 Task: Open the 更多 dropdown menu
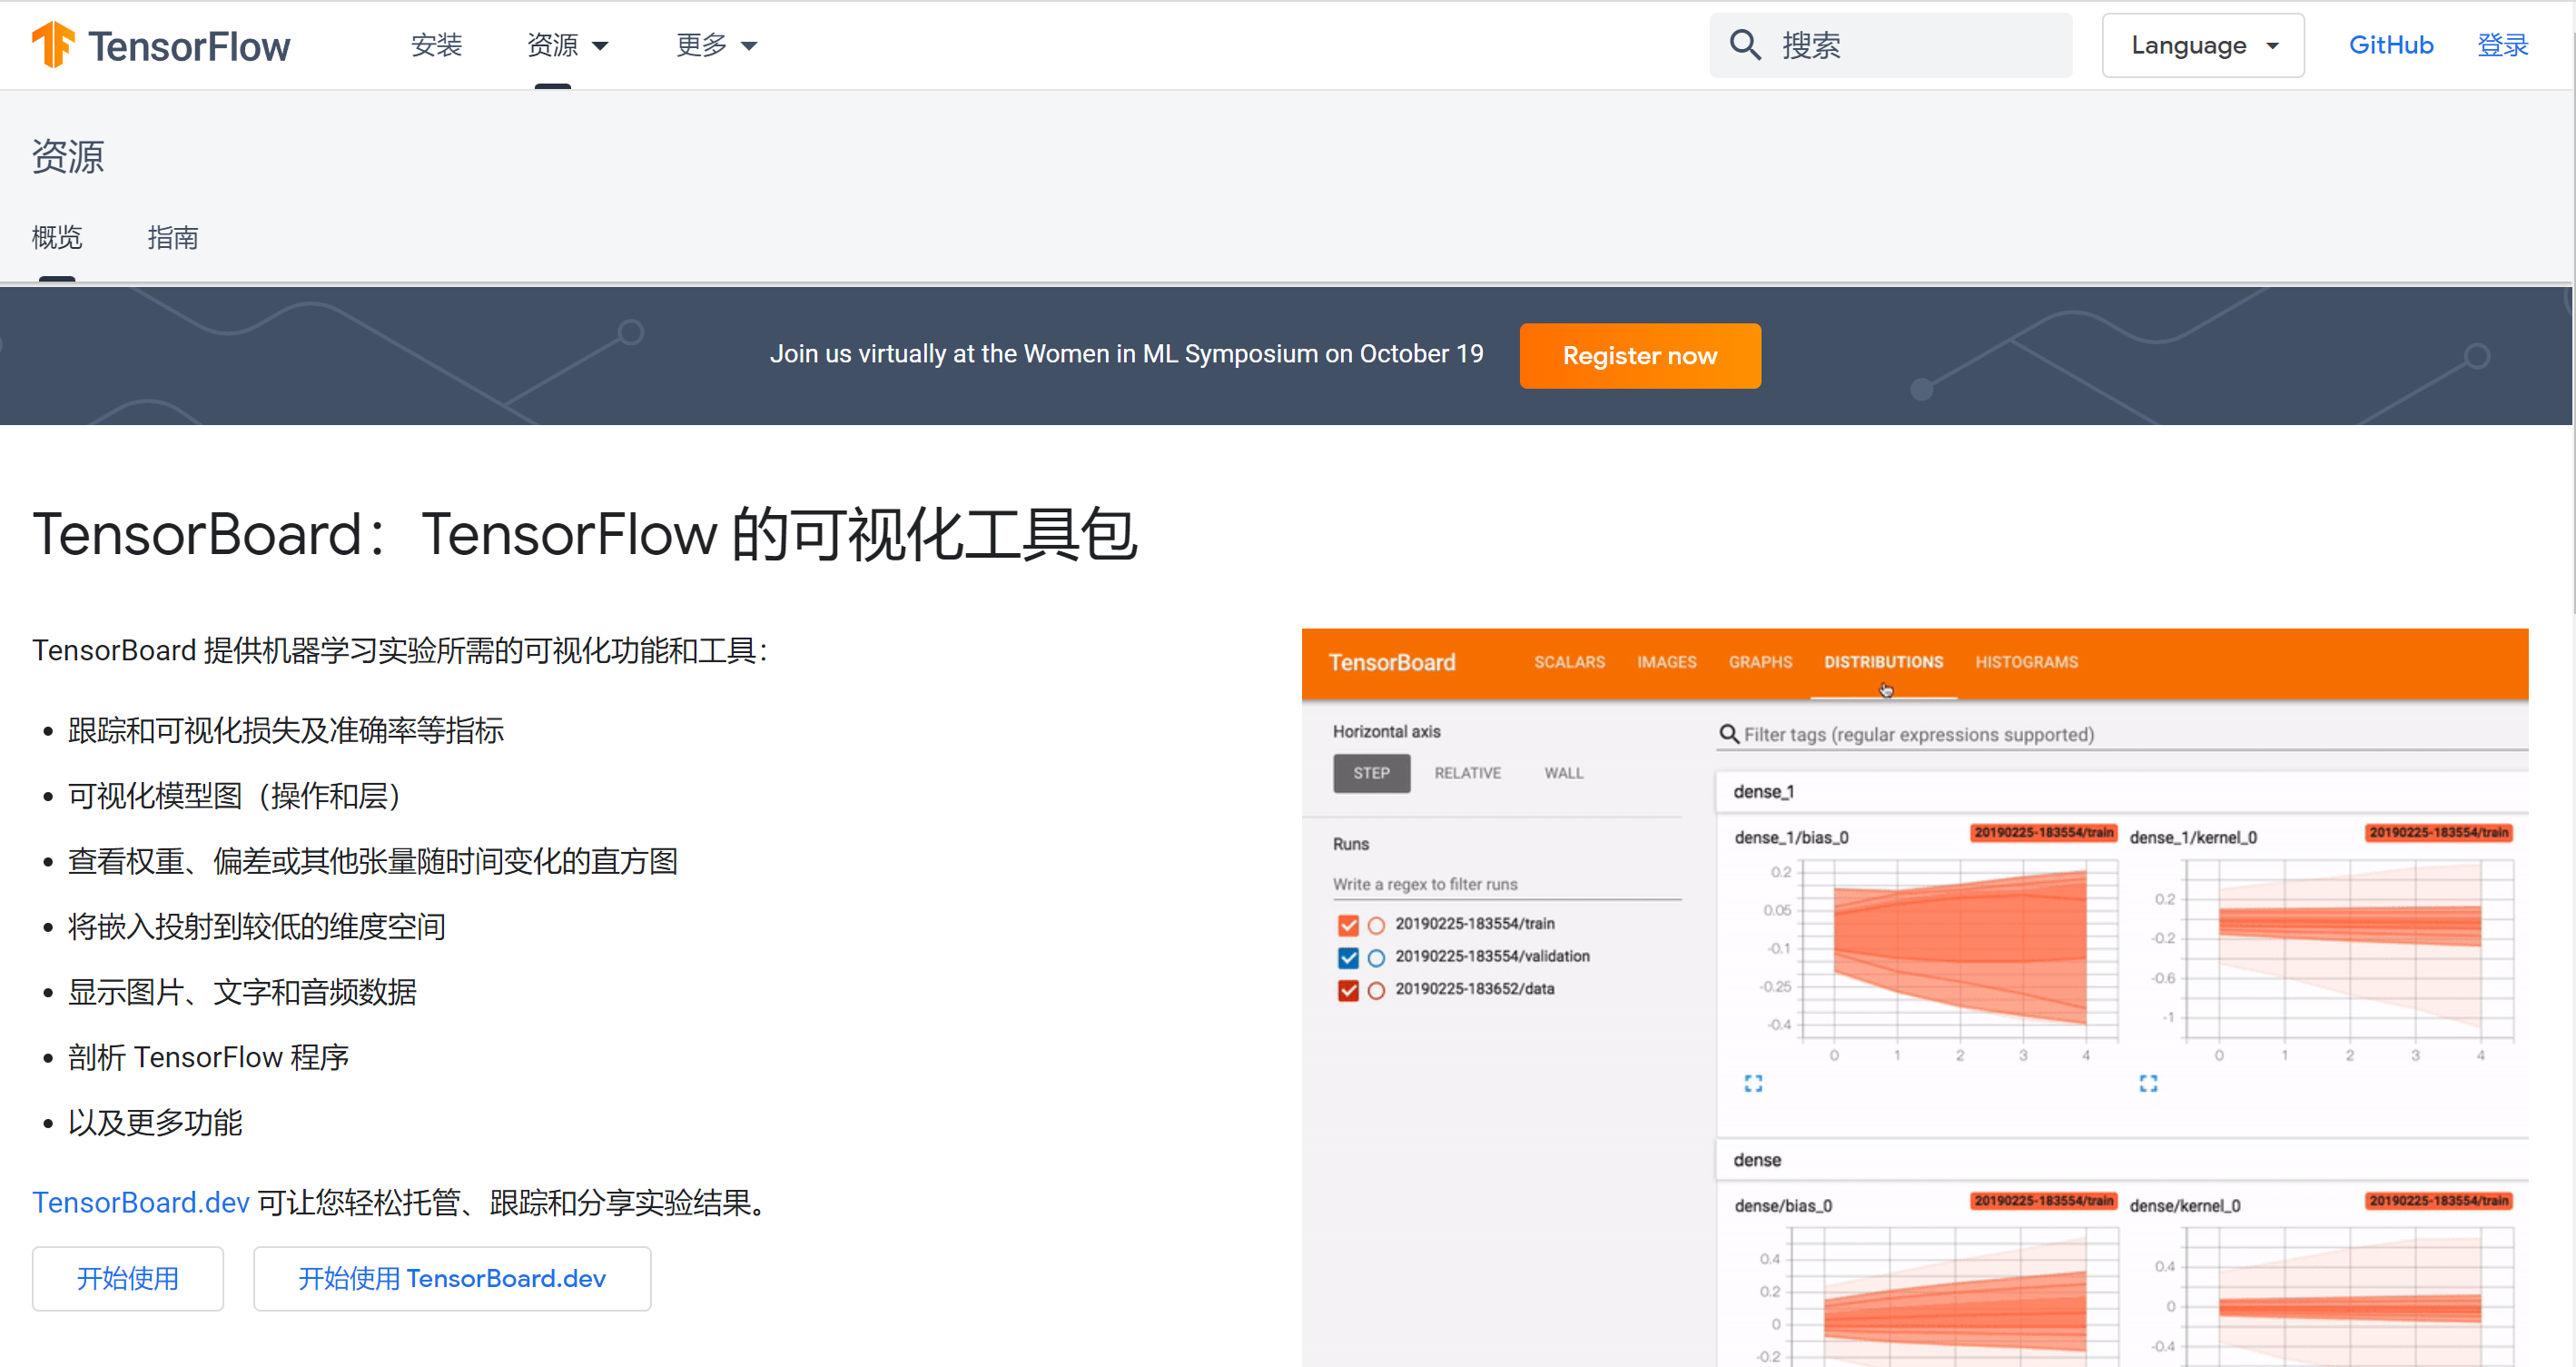tap(716, 45)
